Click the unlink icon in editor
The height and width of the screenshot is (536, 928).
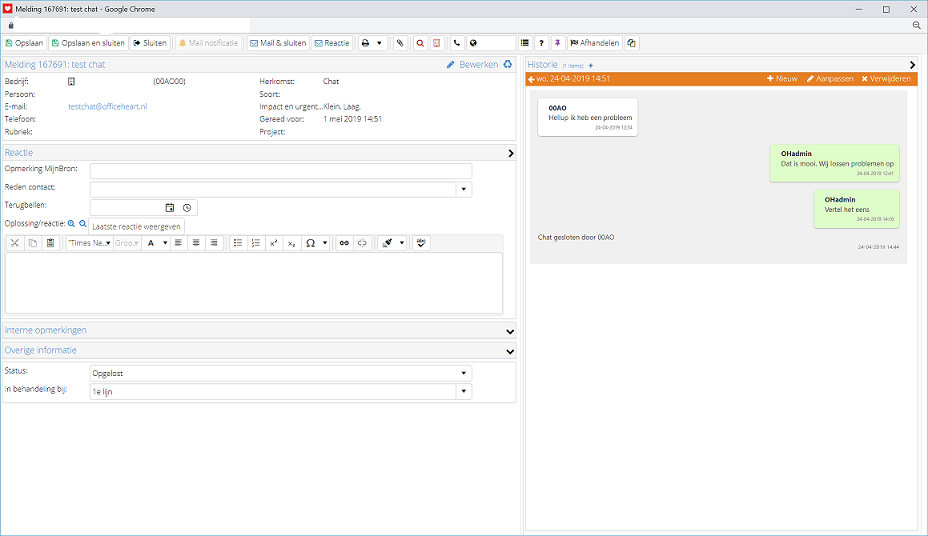point(362,243)
